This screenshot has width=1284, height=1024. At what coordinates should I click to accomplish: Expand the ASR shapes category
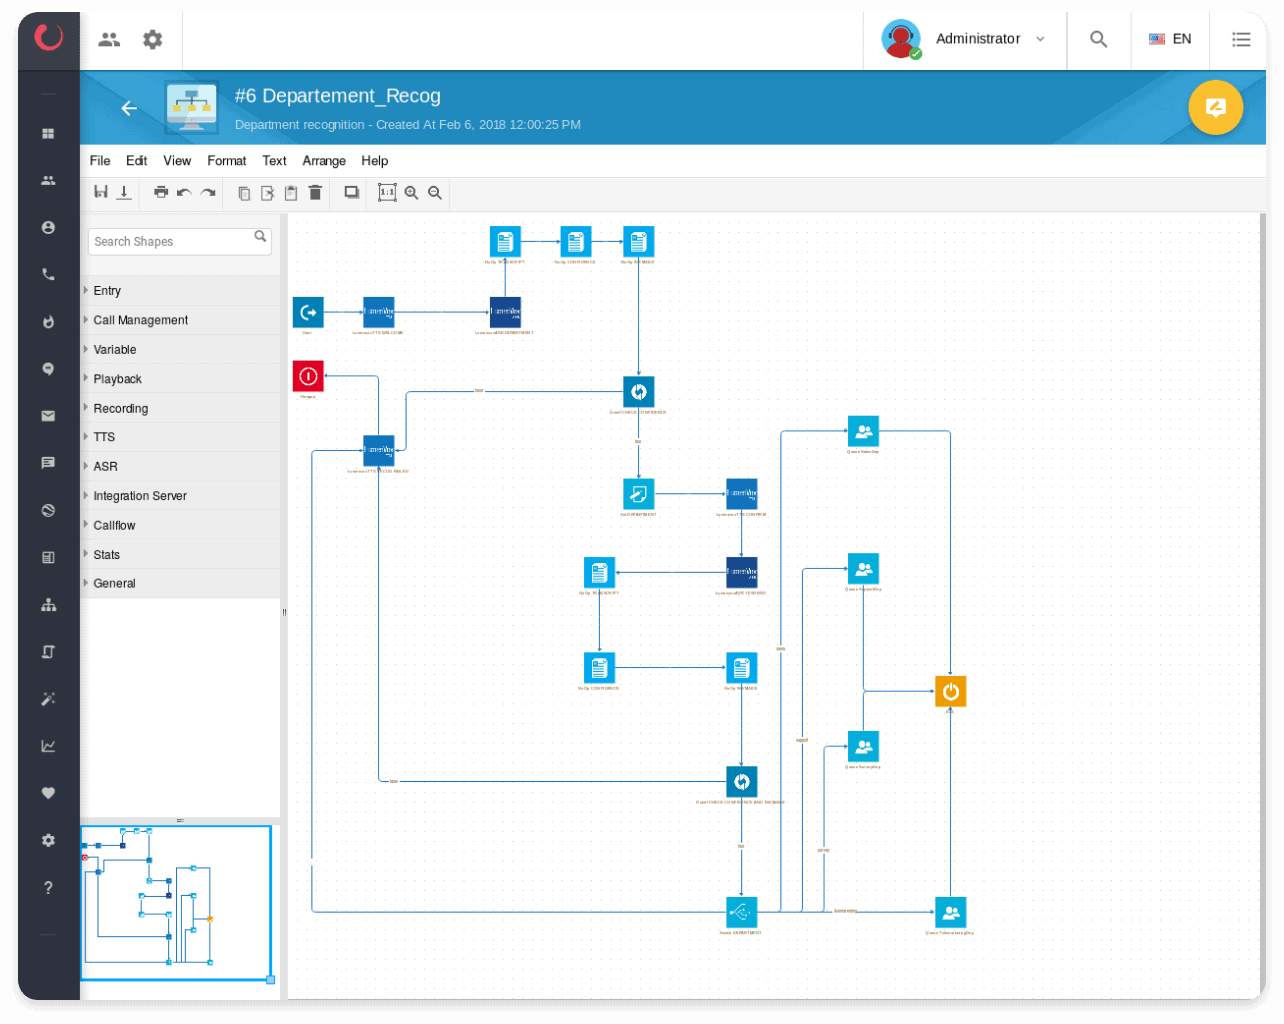105,466
